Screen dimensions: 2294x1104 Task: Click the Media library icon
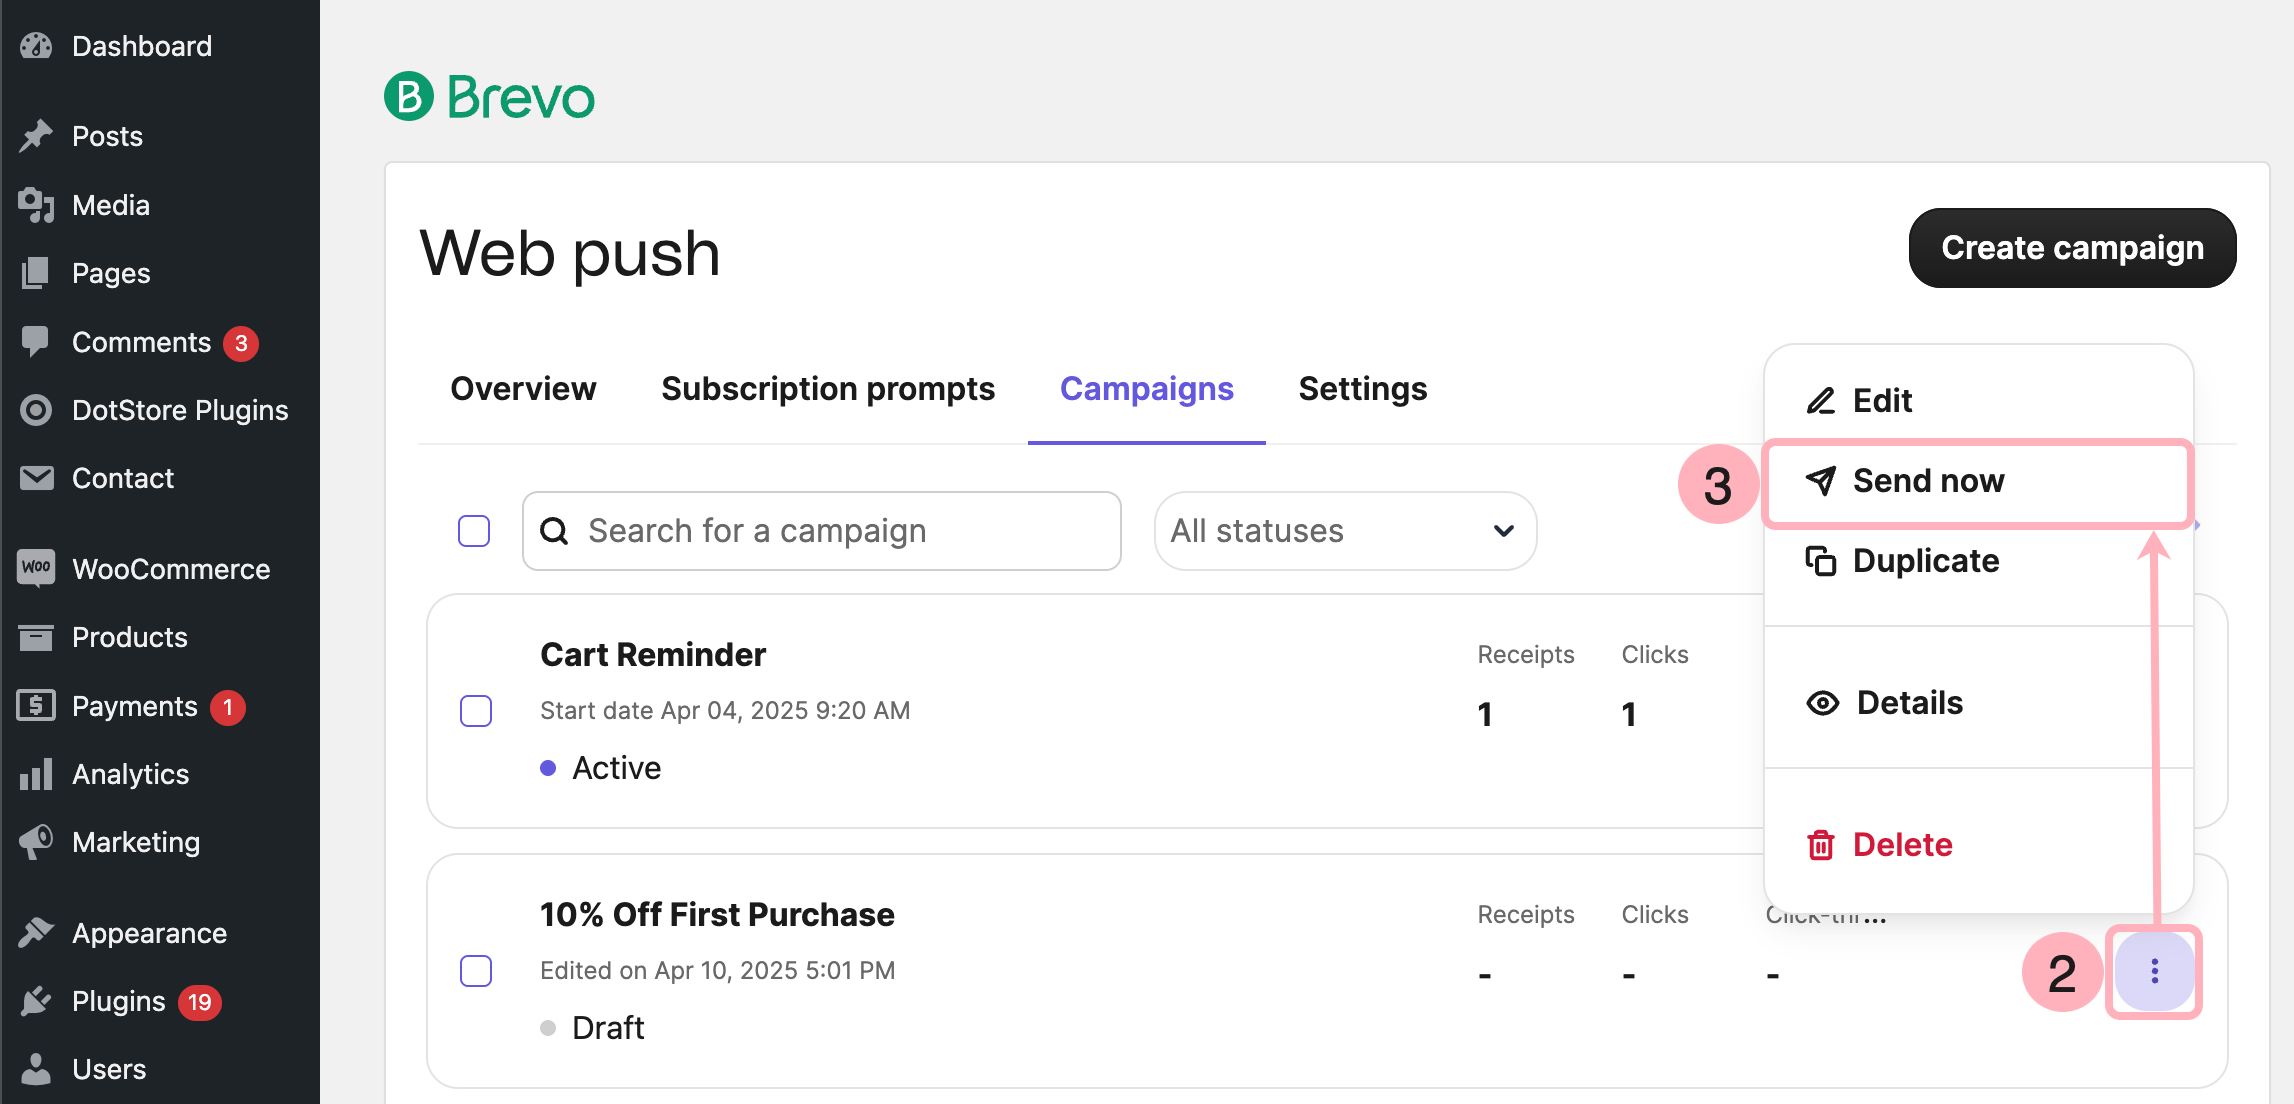coord(36,205)
